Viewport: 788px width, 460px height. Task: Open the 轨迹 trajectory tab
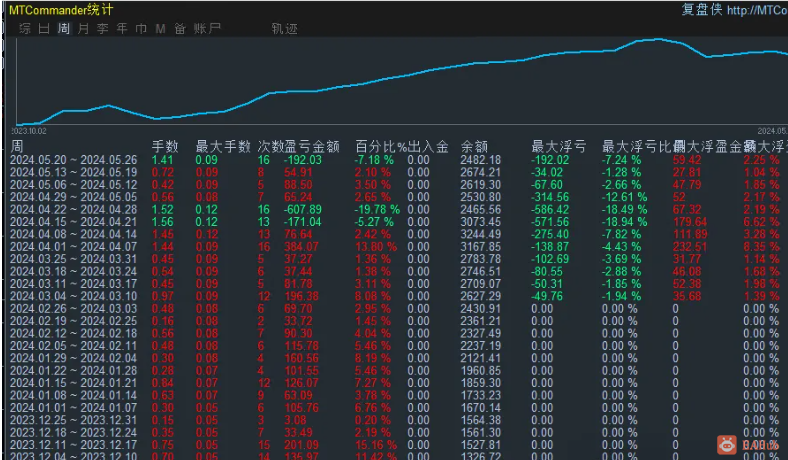[284, 29]
